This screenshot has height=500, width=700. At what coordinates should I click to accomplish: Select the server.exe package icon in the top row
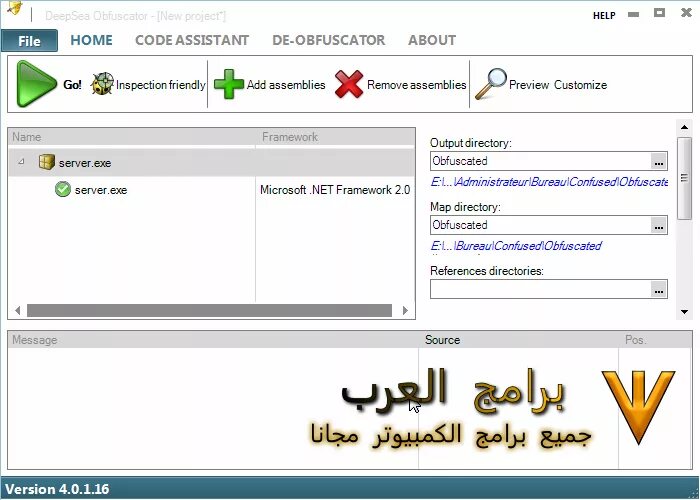pyautogui.click(x=46, y=162)
